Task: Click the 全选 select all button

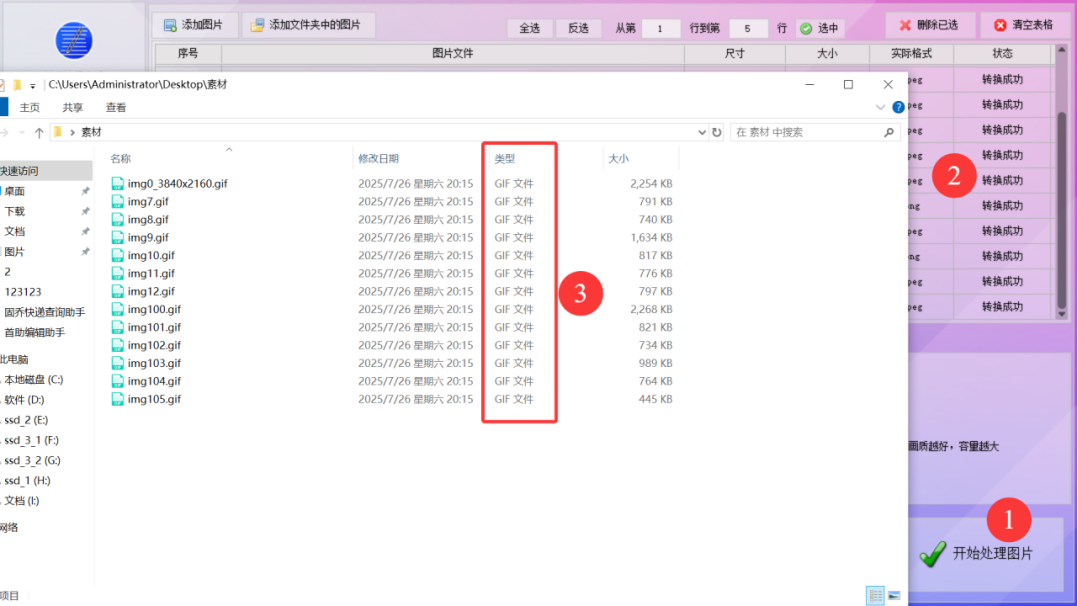Action: point(529,28)
